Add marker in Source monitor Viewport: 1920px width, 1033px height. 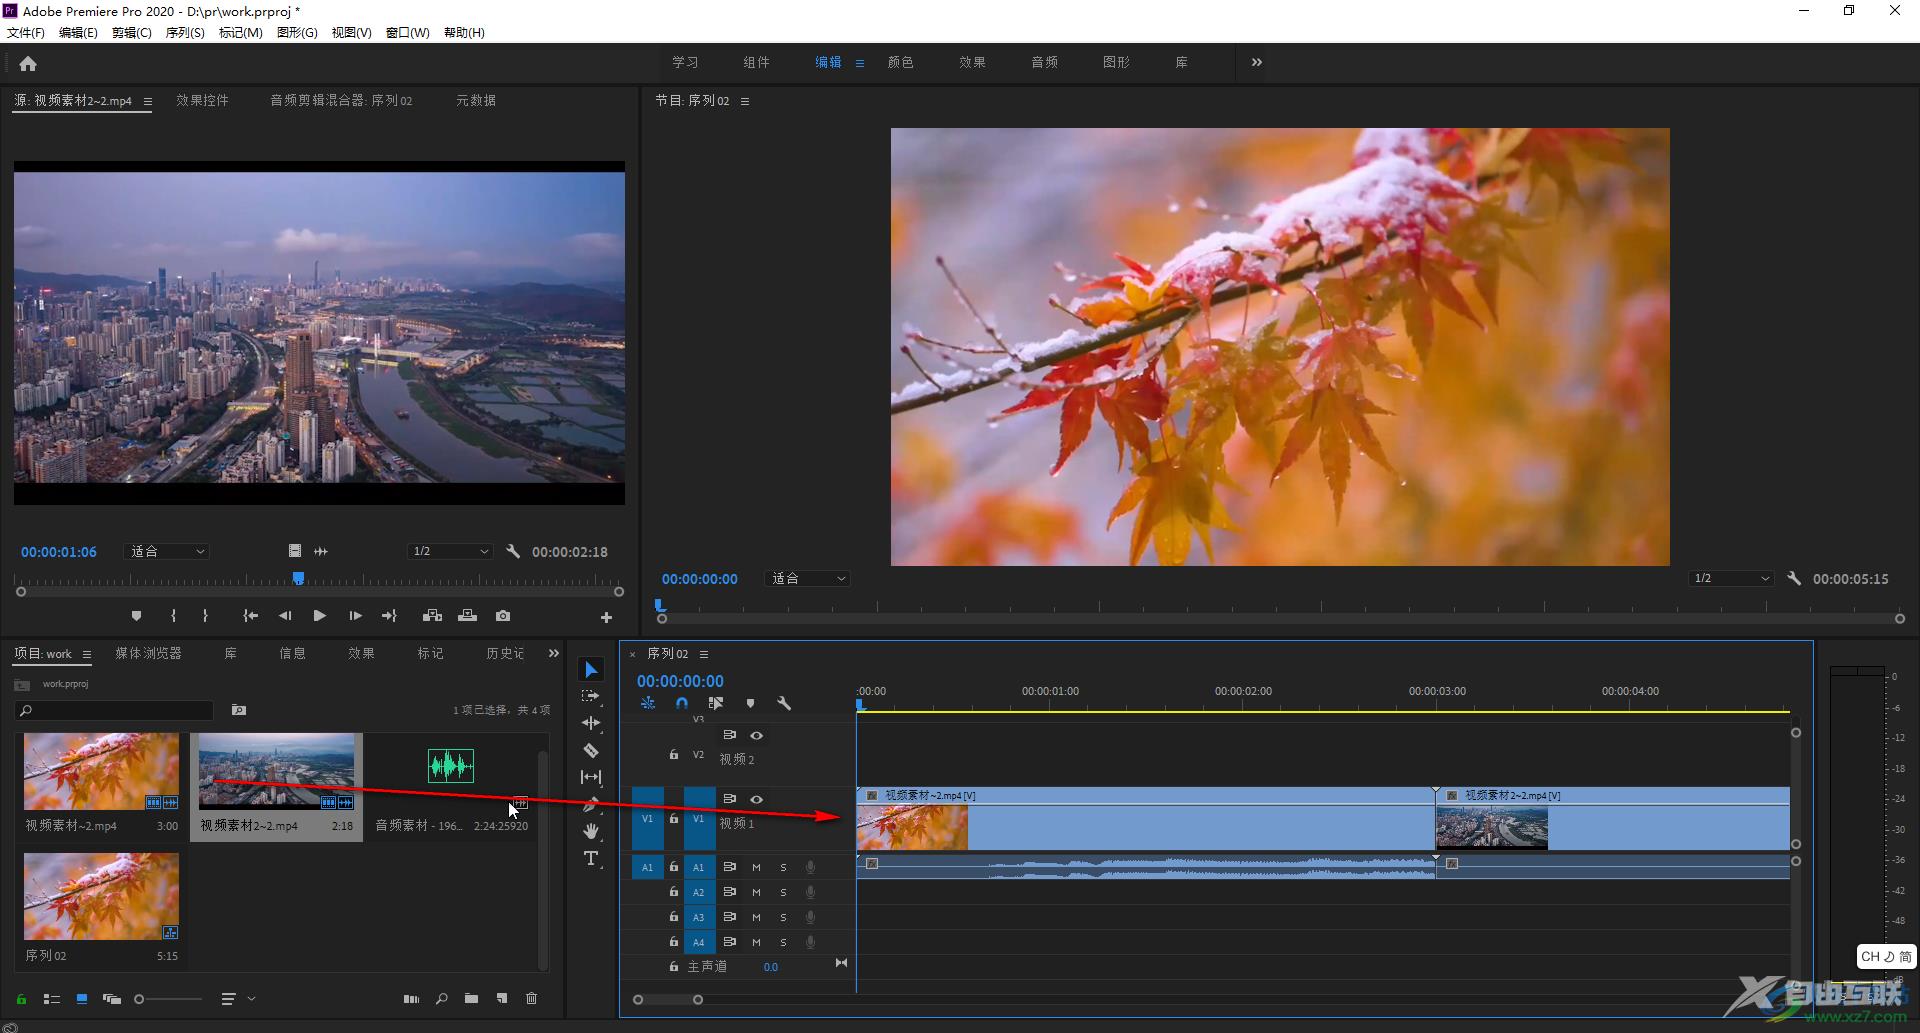pyautogui.click(x=137, y=616)
